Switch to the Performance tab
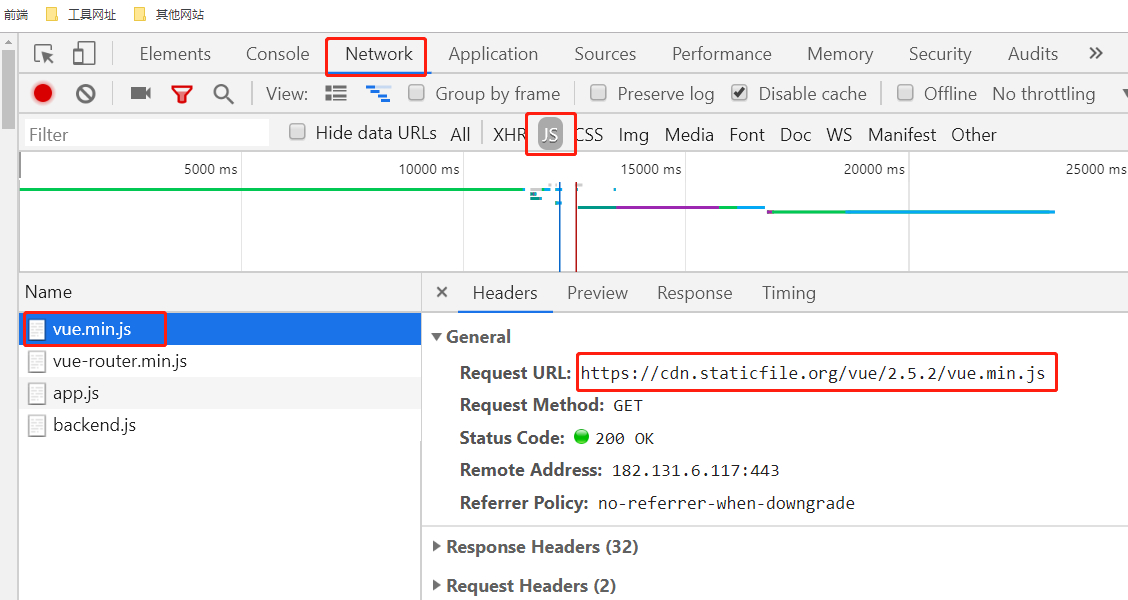 pyautogui.click(x=722, y=54)
